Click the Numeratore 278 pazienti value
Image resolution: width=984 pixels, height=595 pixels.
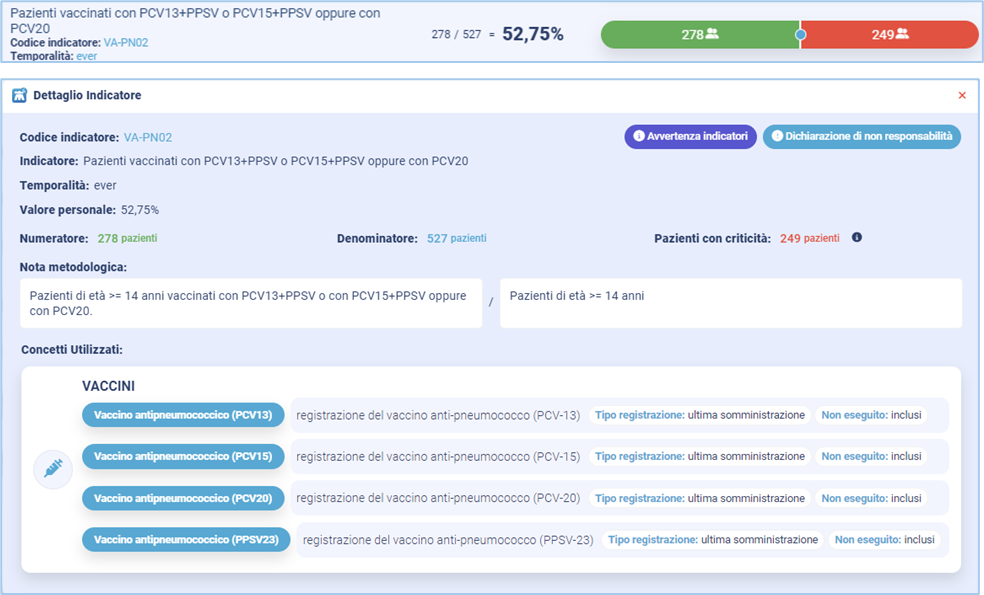point(127,238)
